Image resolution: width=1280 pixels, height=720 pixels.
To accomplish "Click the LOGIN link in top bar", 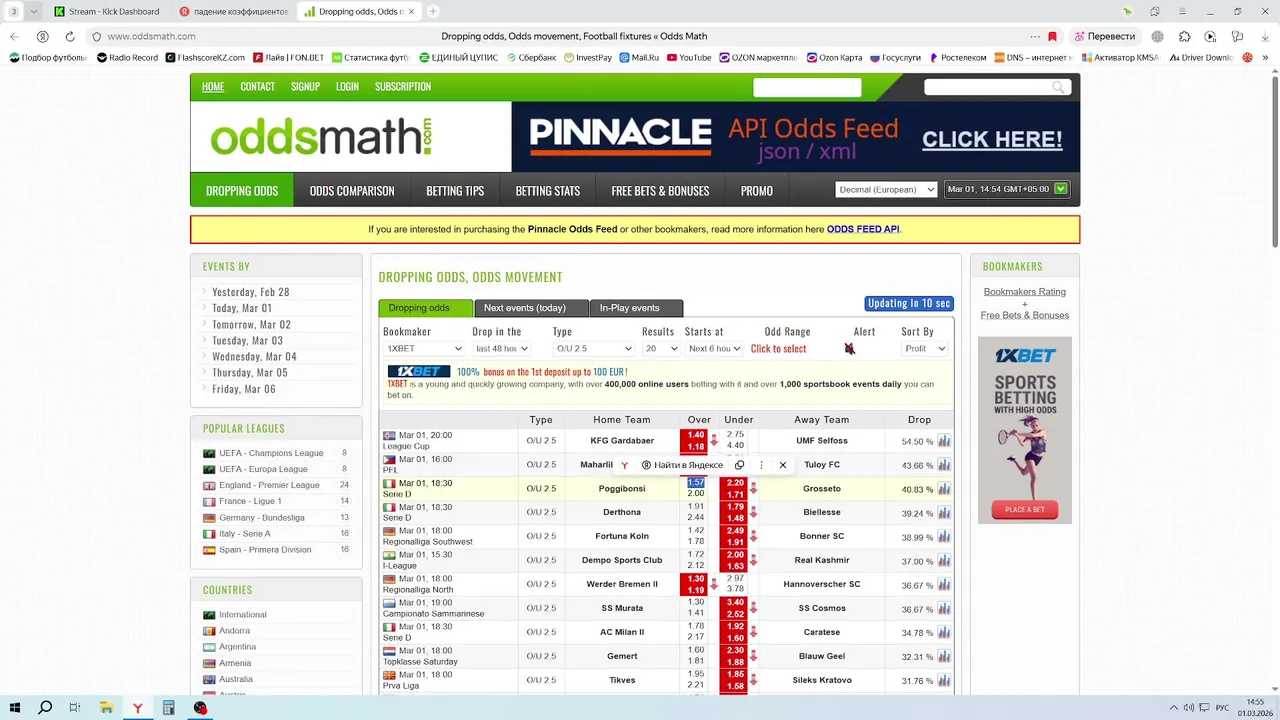I will [x=347, y=87].
